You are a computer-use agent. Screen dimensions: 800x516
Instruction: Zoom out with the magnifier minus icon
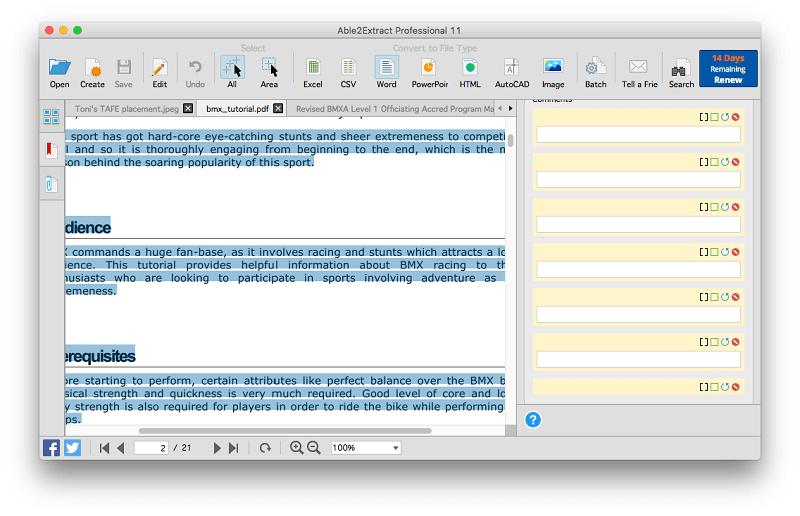click(x=314, y=448)
